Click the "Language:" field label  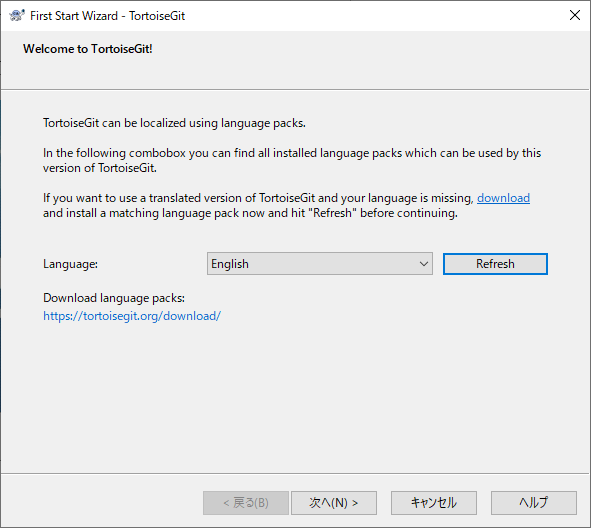70,264
